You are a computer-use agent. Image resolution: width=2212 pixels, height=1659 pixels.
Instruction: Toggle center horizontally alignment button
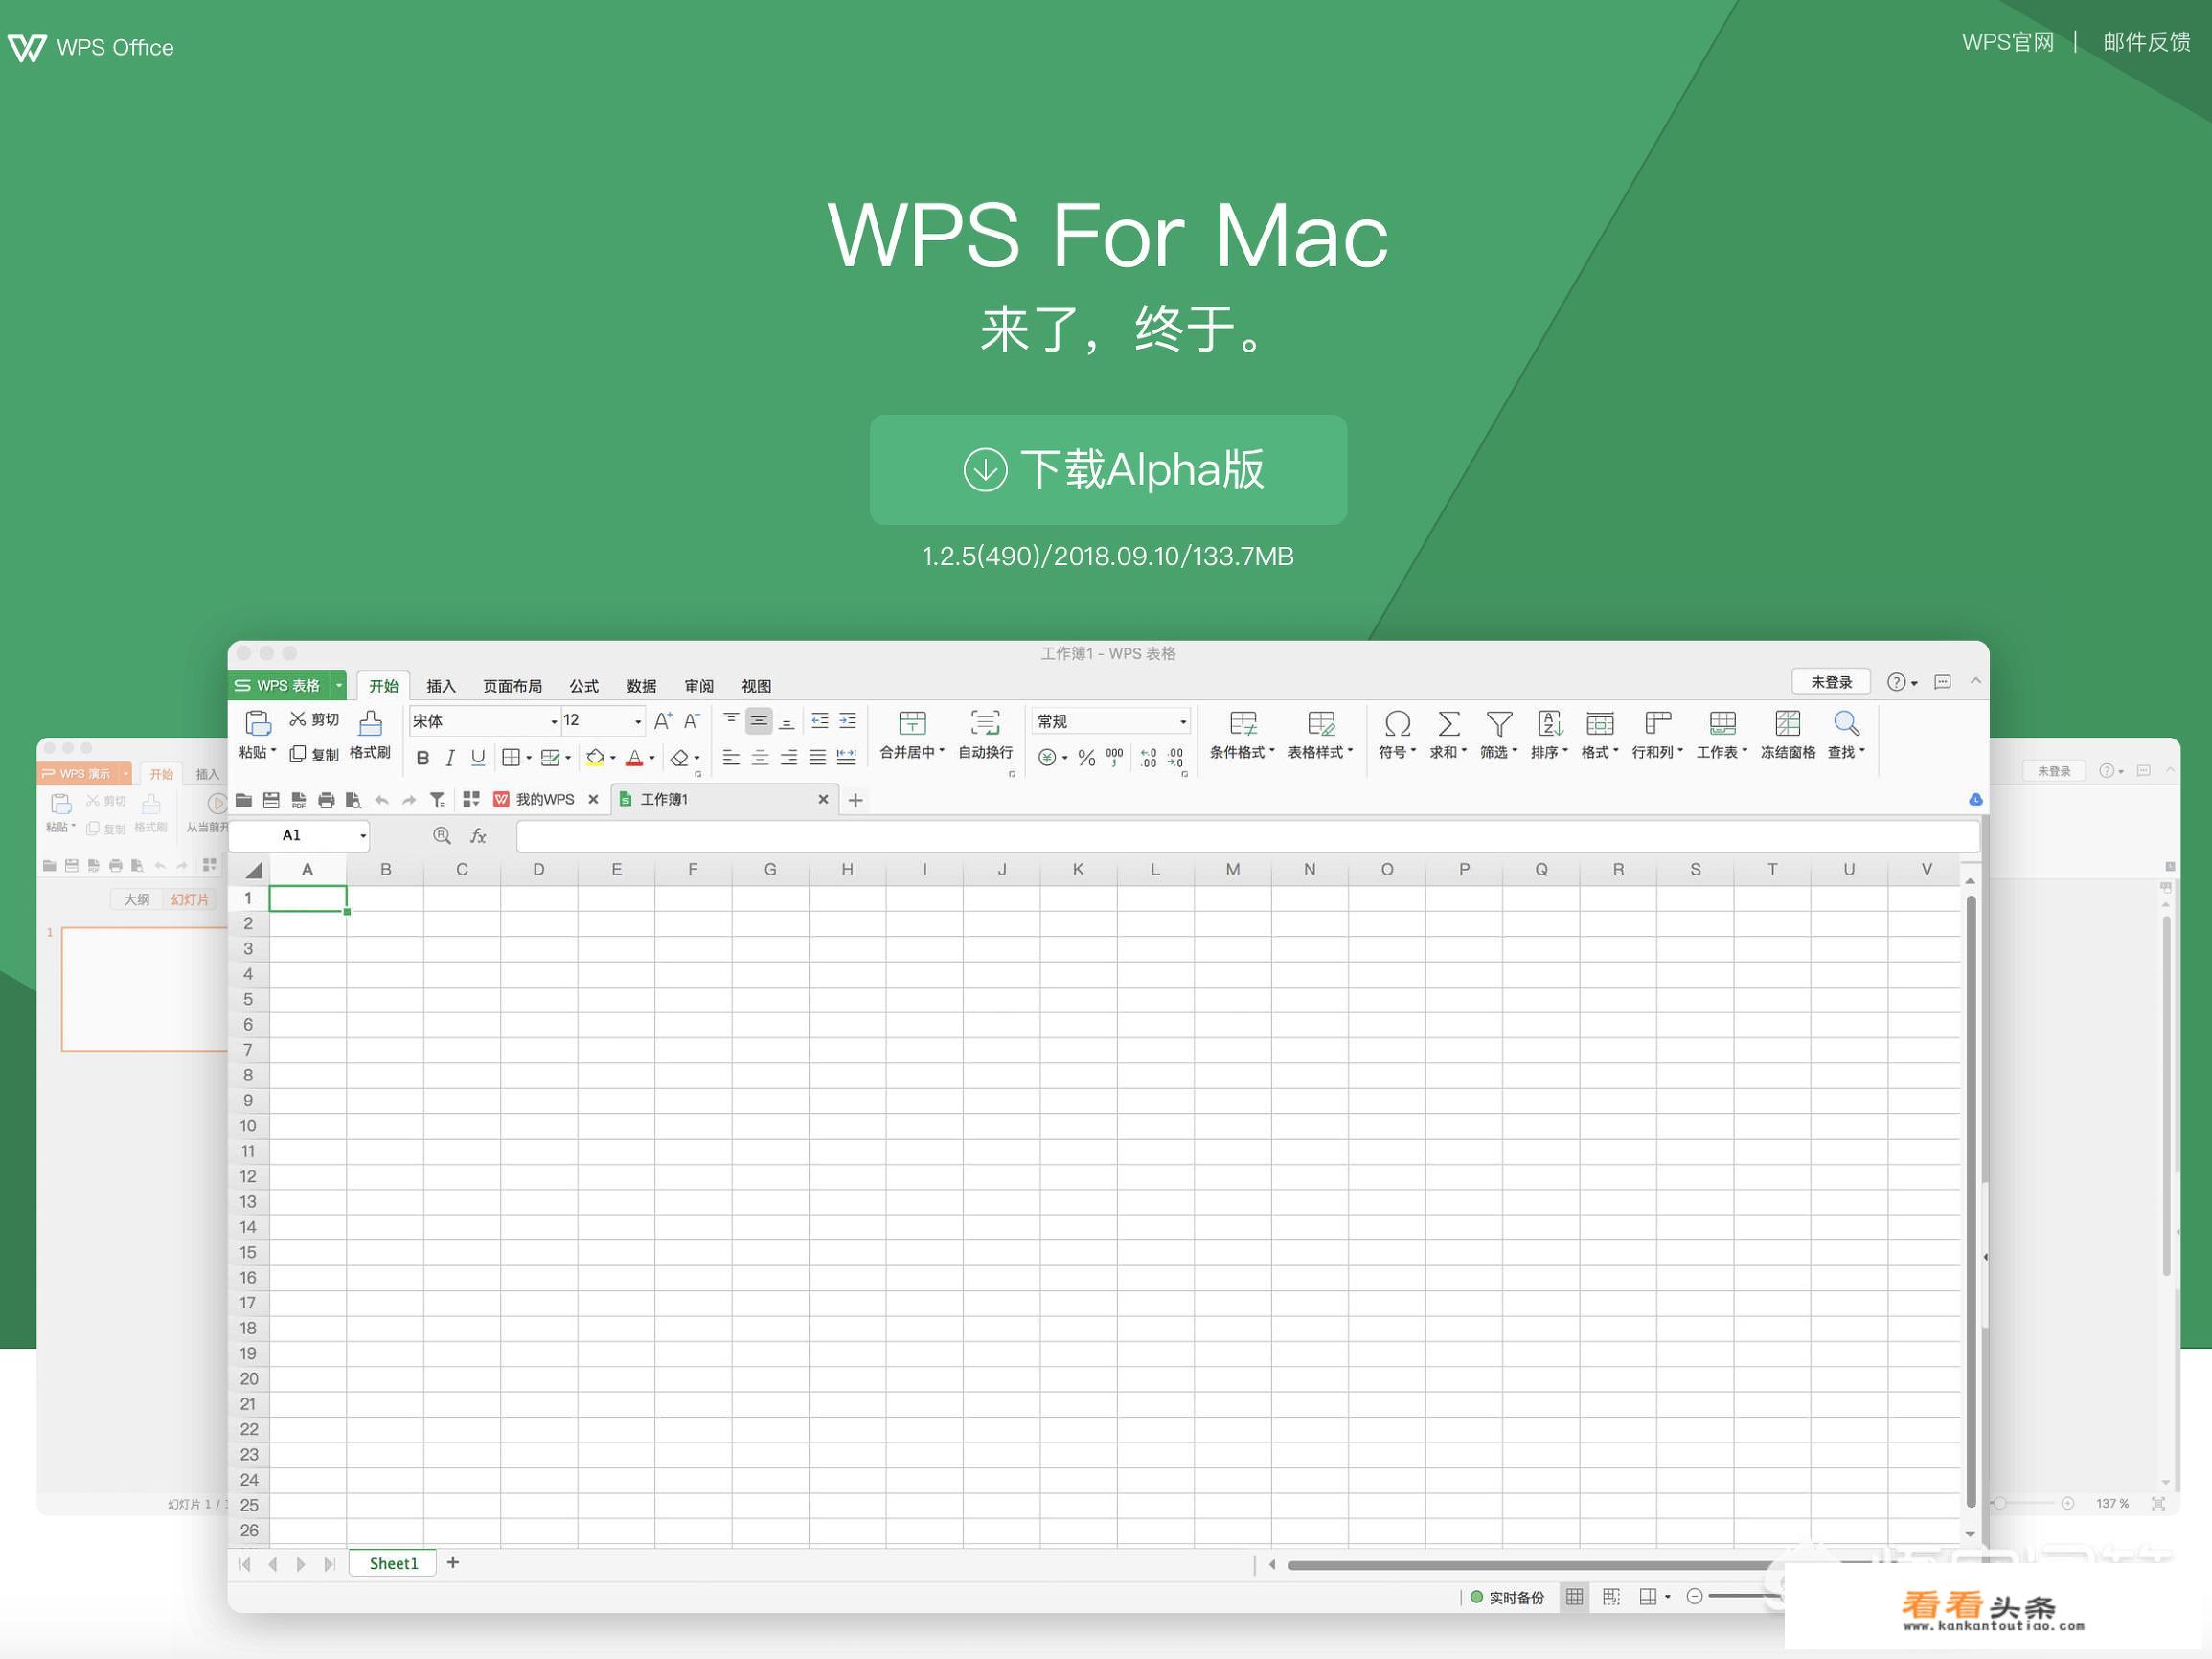pyautogui.click(x=760, y=757)
